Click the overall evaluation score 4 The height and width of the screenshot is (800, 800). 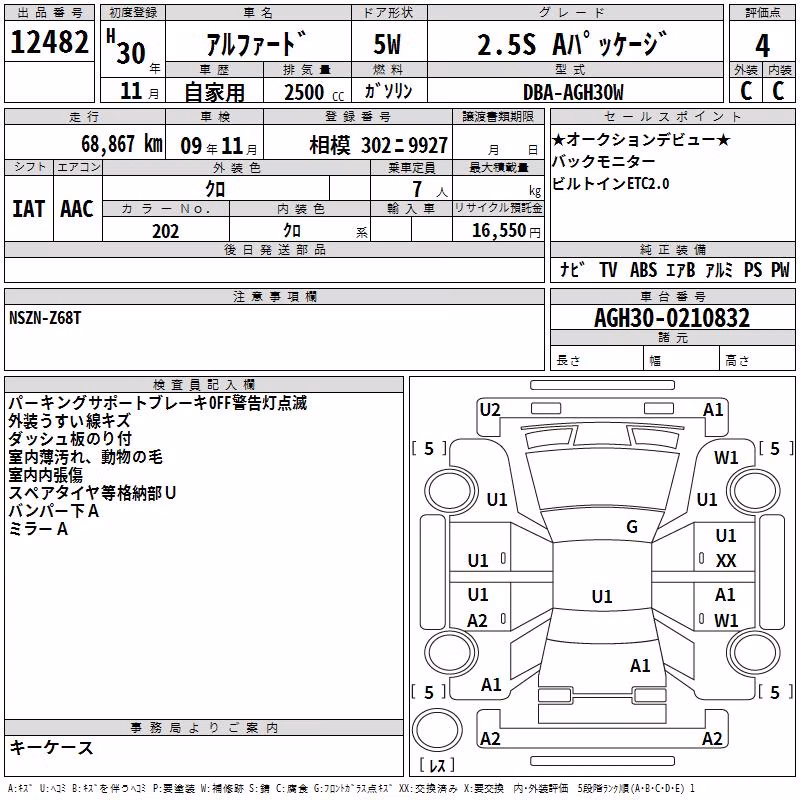(x=762, y=46)
